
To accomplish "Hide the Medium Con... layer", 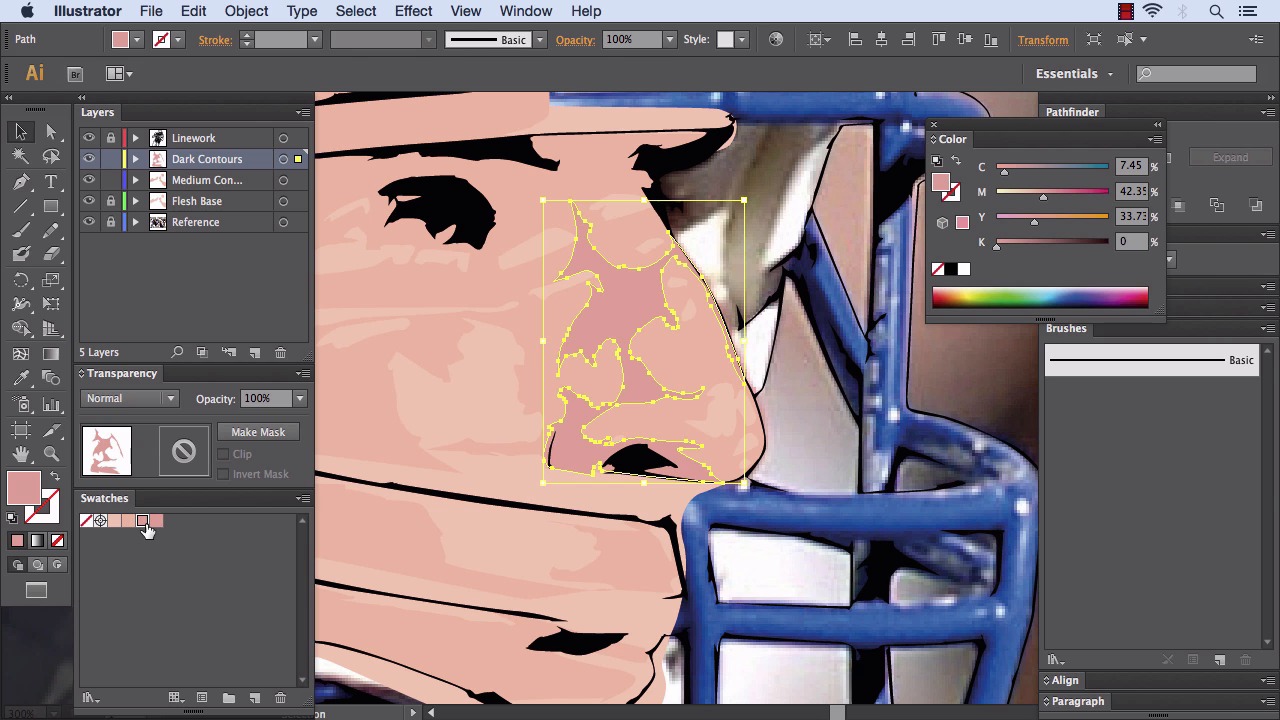I will (x=89, y=180).
